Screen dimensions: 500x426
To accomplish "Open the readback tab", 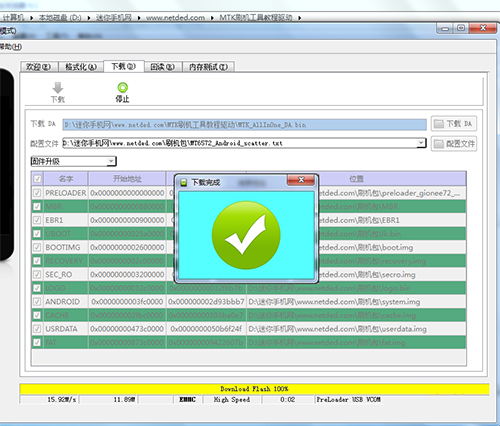I will tap(163, 67).
